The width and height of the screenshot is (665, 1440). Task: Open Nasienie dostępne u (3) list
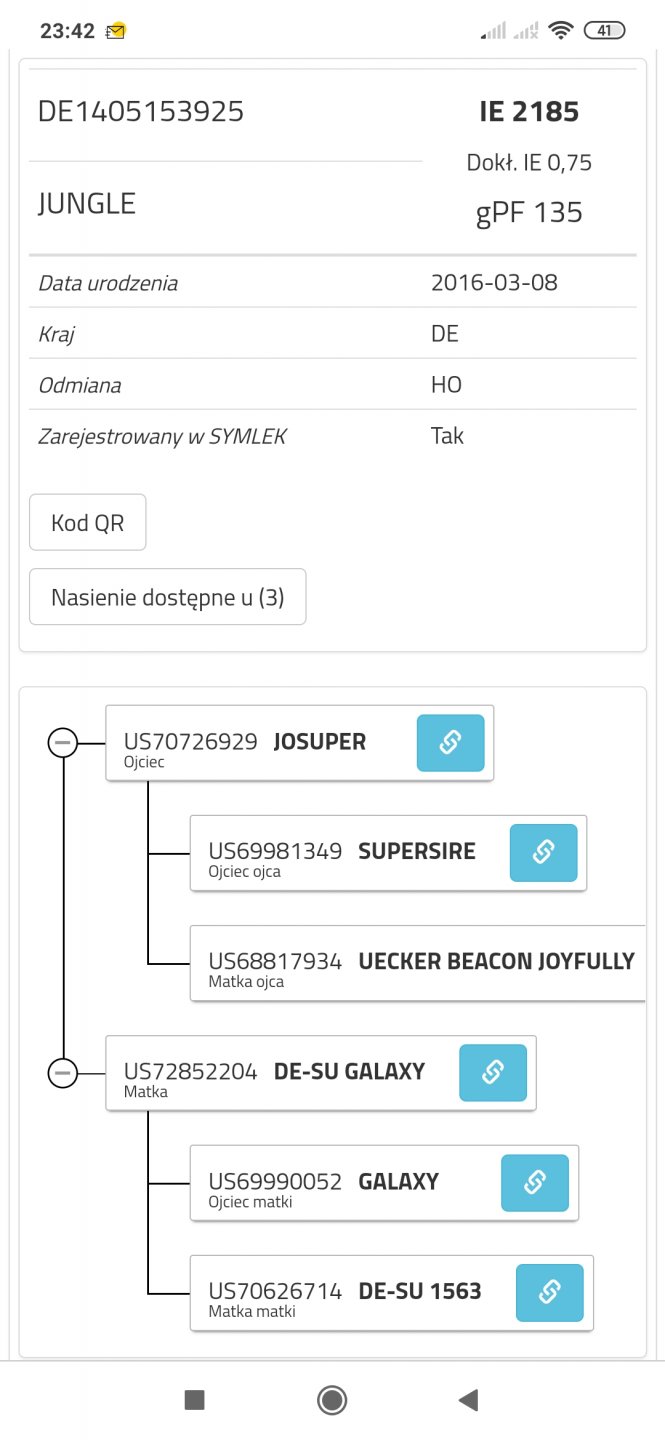[167, 597]
